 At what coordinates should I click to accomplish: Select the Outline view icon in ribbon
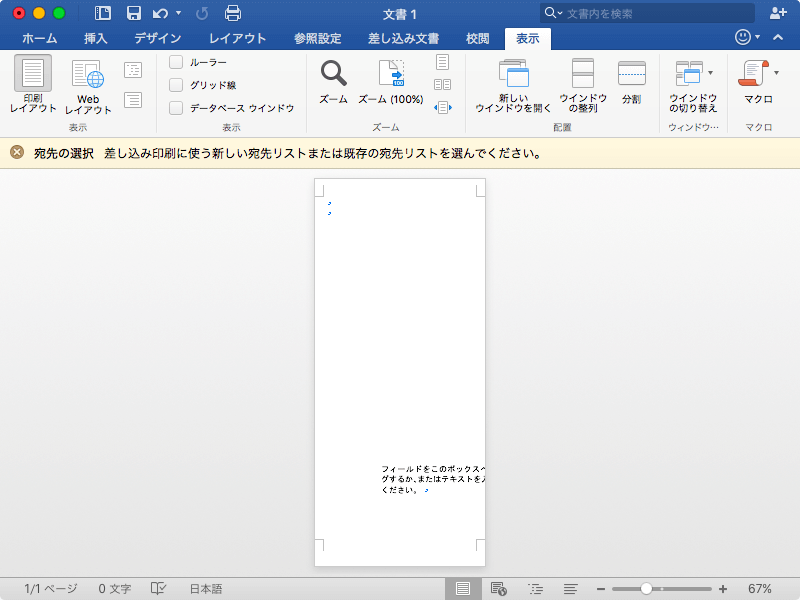pyautogui.click(x=133, y=70)
